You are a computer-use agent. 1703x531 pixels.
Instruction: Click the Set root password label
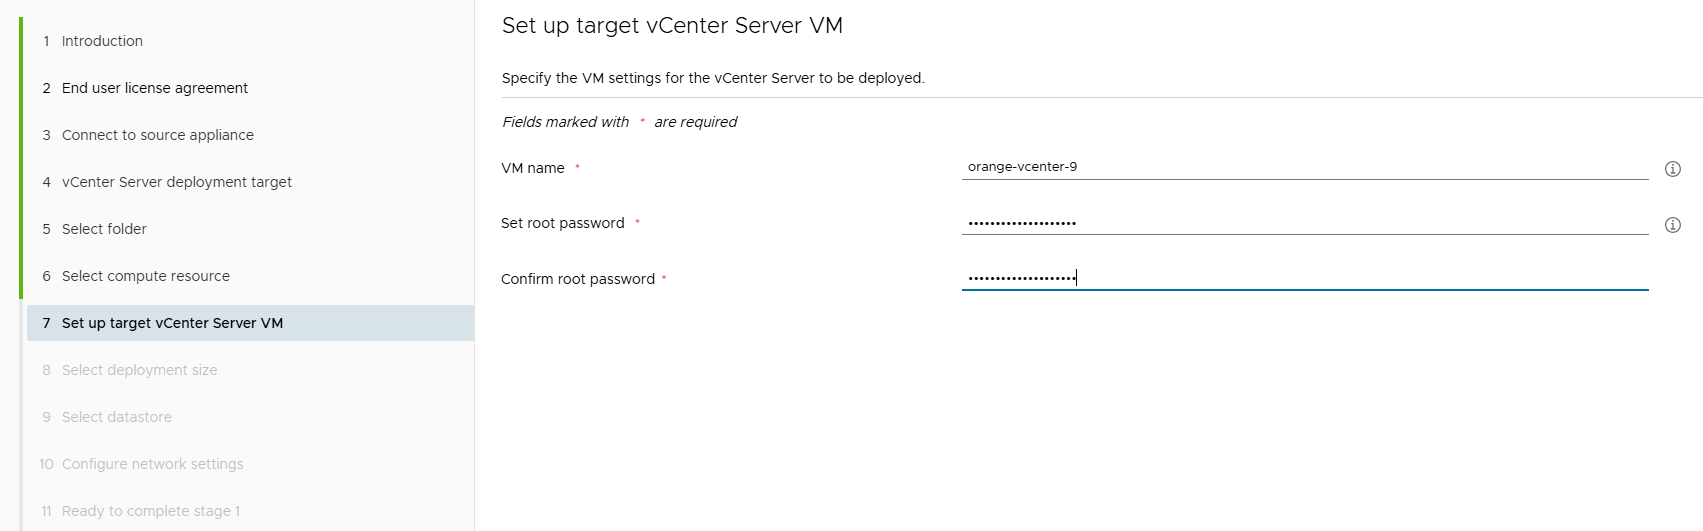click(x=563, y=223)
